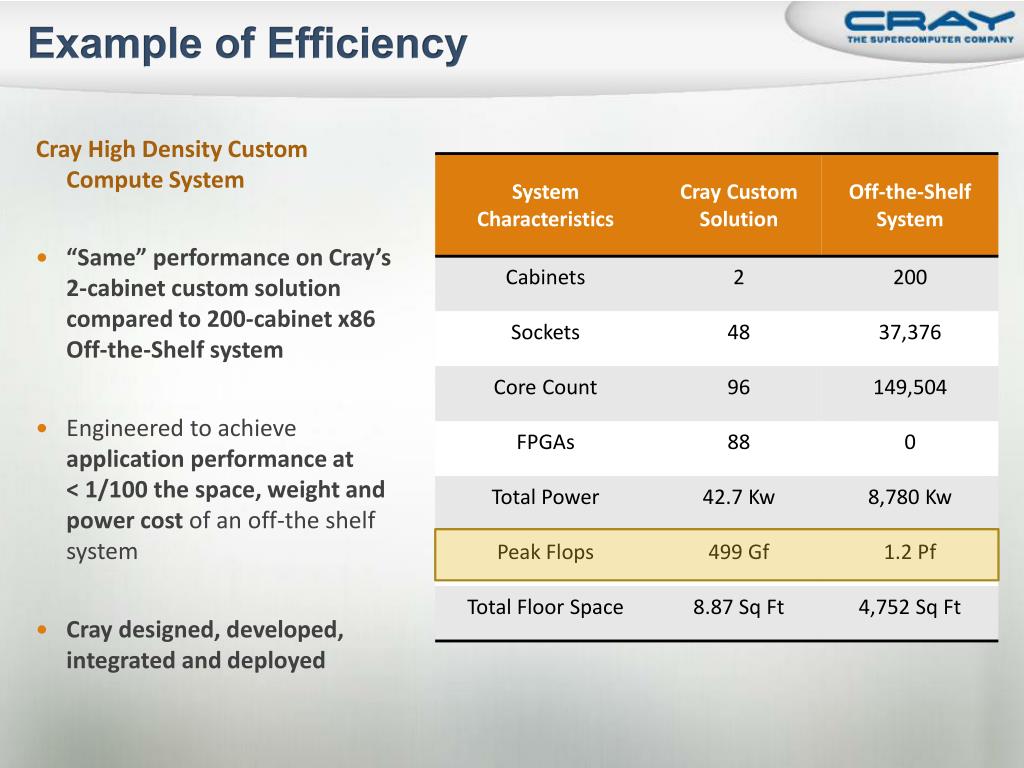Select the highlighted "Peak Flops" label
This screenshot has height=768, width=1024.
click(x=545, y=552)
